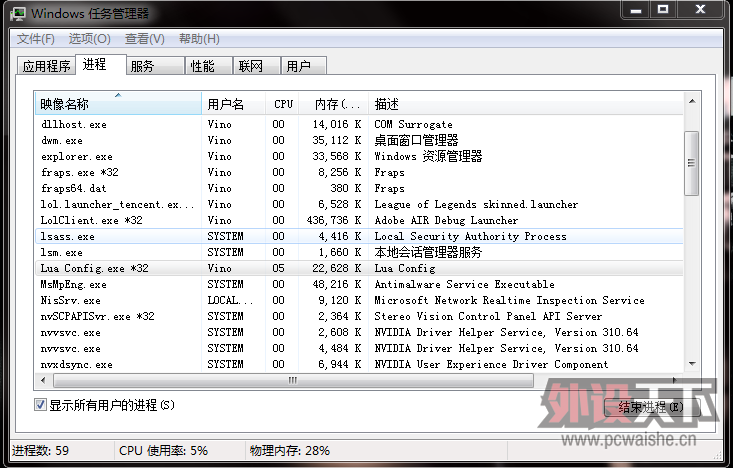Maximize the Task Manager window
Viewport: 733px width, 468px height.
tap(663, 10)
